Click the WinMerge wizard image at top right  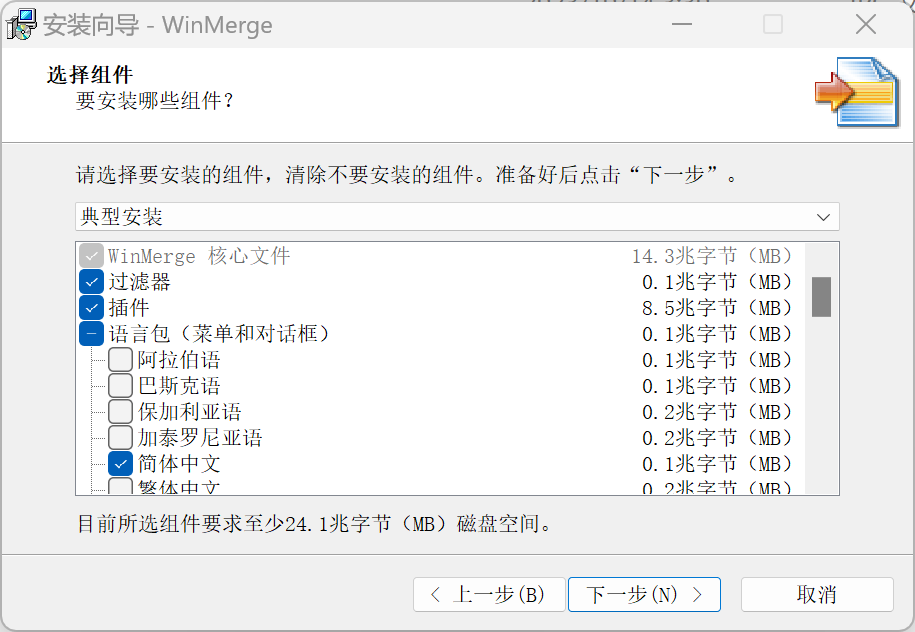[857, 92]
